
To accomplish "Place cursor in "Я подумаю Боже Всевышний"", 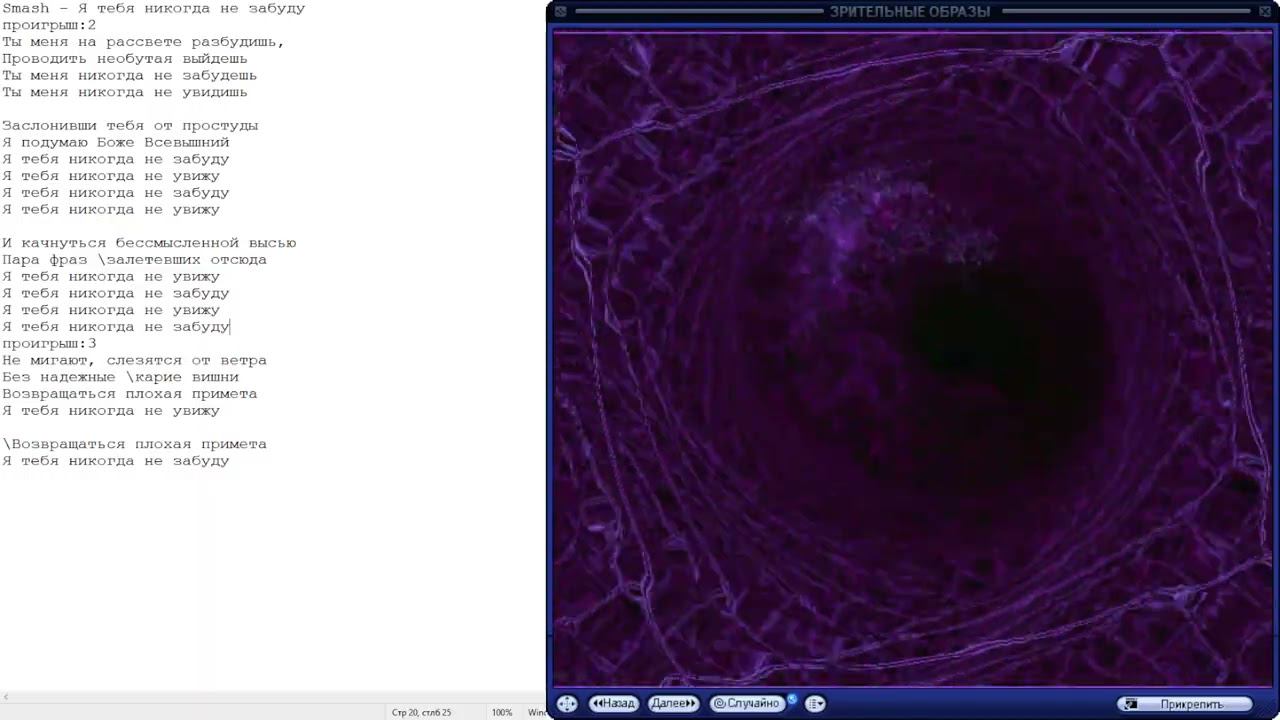I will pos(116,143).
